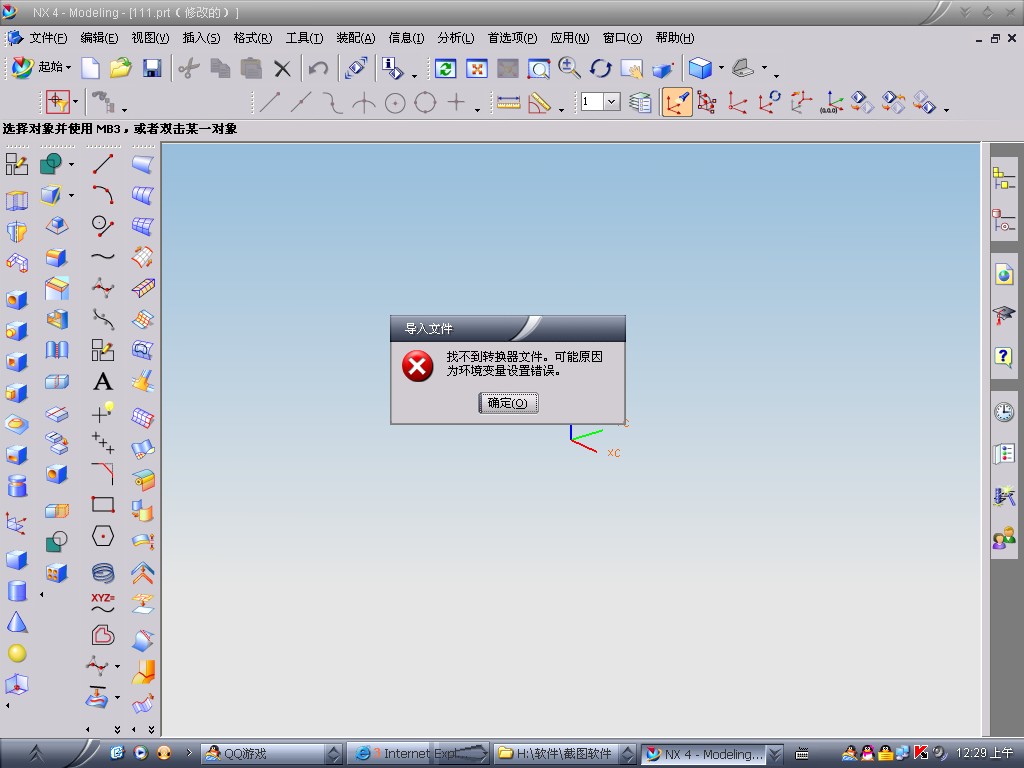Click the Pan hand icon
The width and height of the screenshot is (1024, 768).
[632, 68]
